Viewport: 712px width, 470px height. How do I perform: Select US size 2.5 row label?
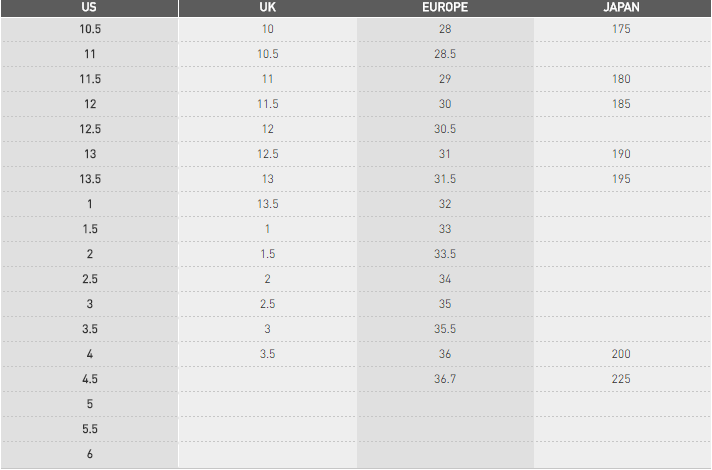click(x=90, y=279)
